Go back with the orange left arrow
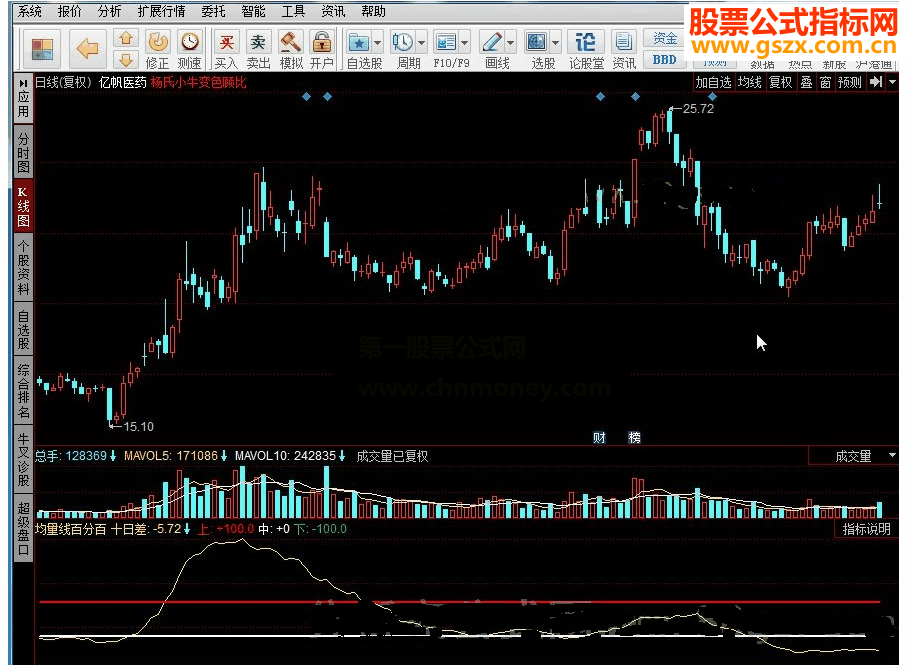 (x=87, y=49)
